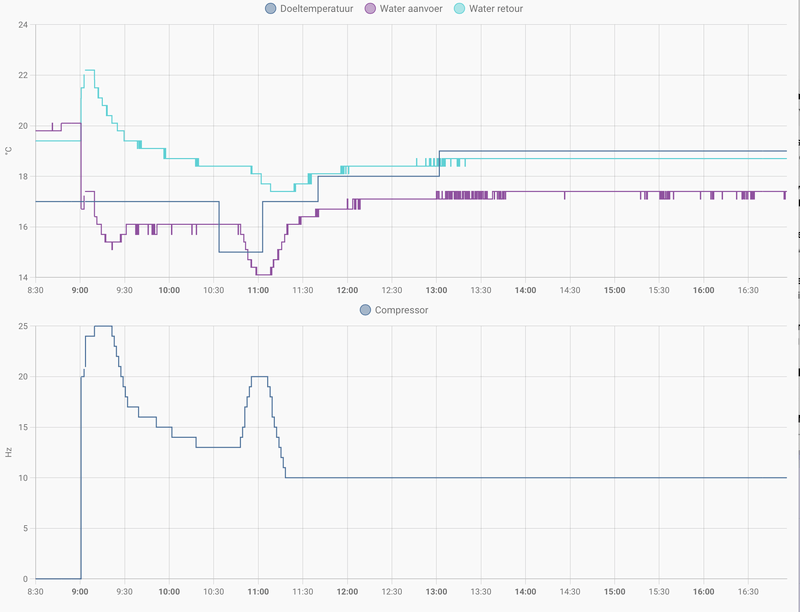Click the °C unit label of the upper chart
800x612 pixels.
tap(8, 150)
